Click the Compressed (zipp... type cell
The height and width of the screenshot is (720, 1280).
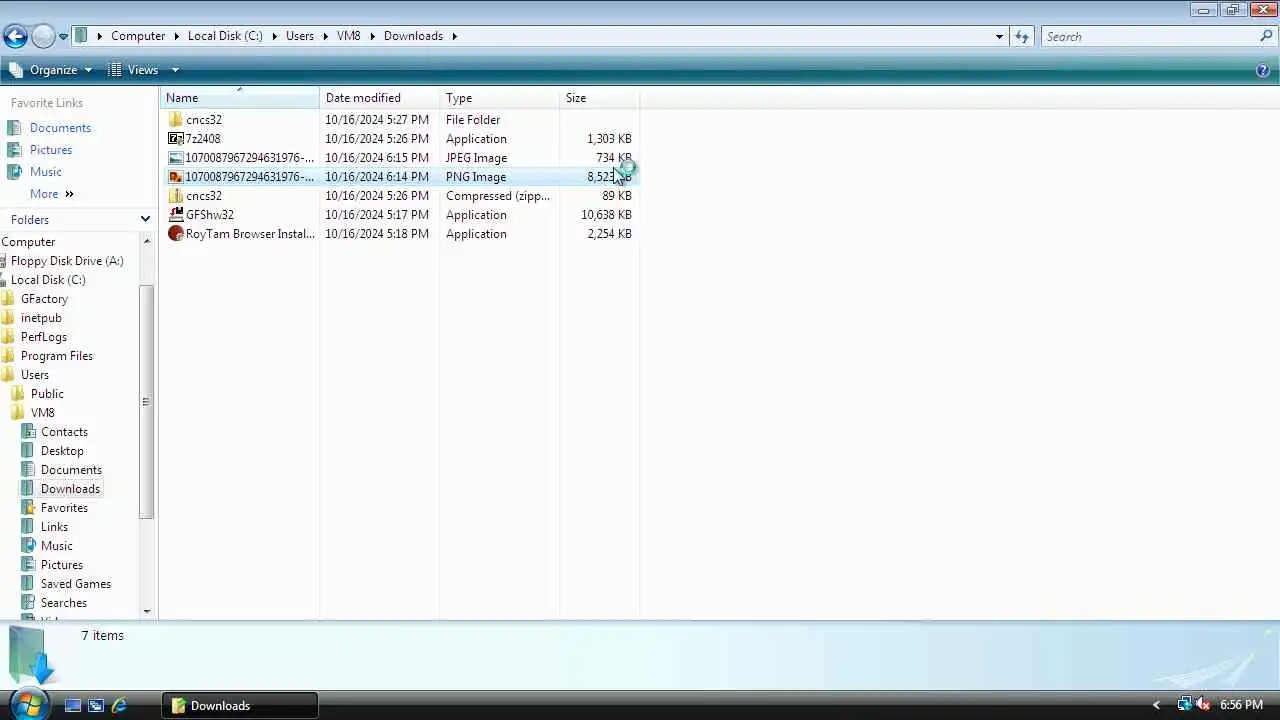498,196
